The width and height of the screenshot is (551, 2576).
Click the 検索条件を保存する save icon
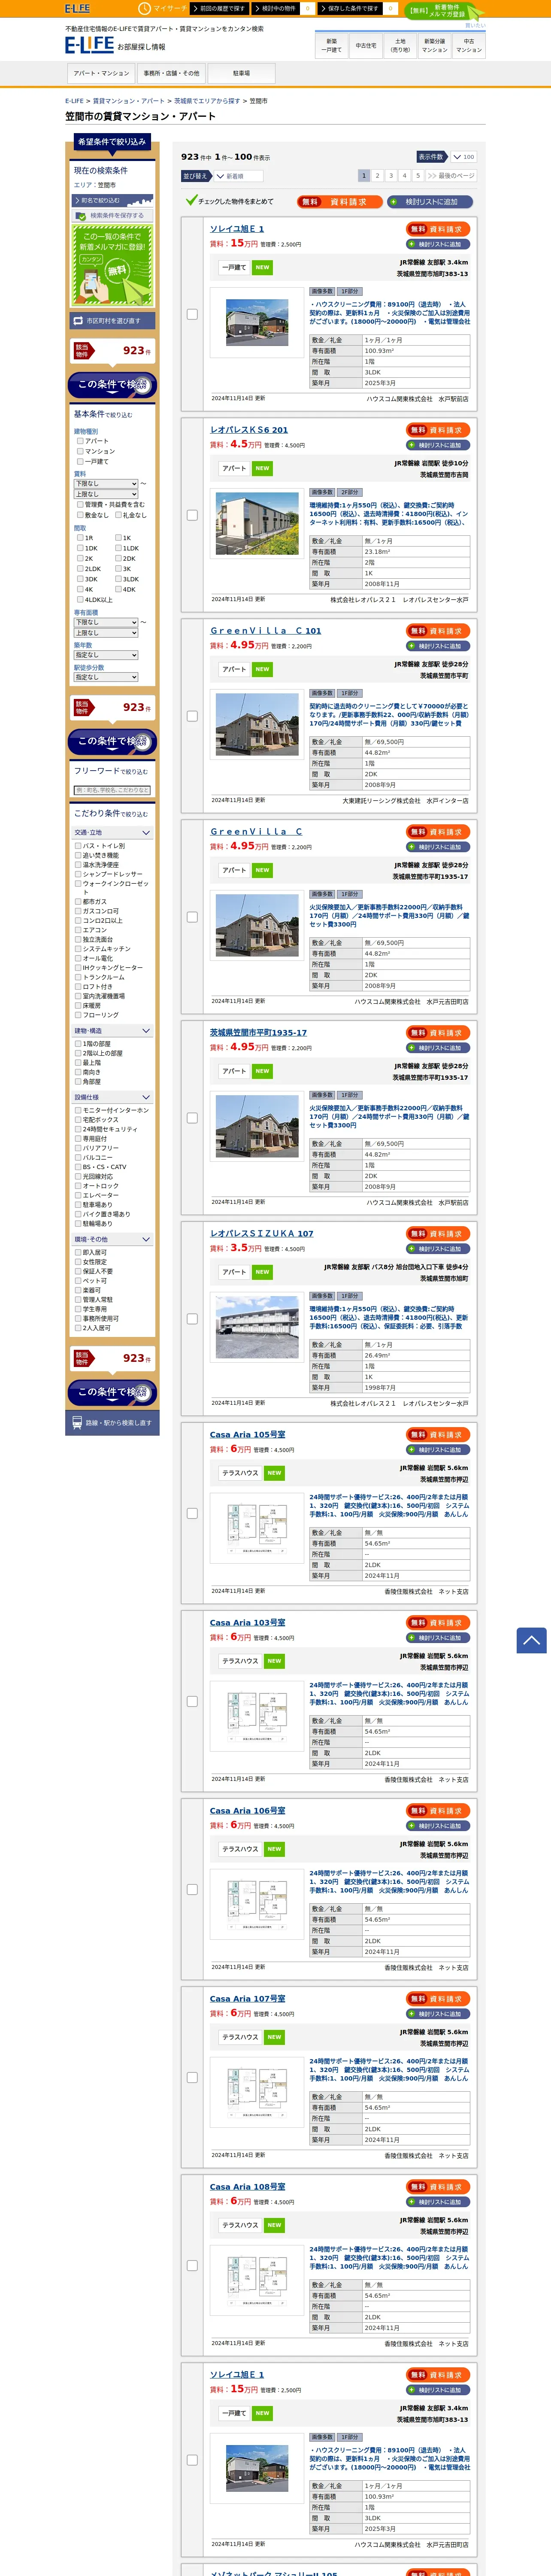(x=81, y=215)
